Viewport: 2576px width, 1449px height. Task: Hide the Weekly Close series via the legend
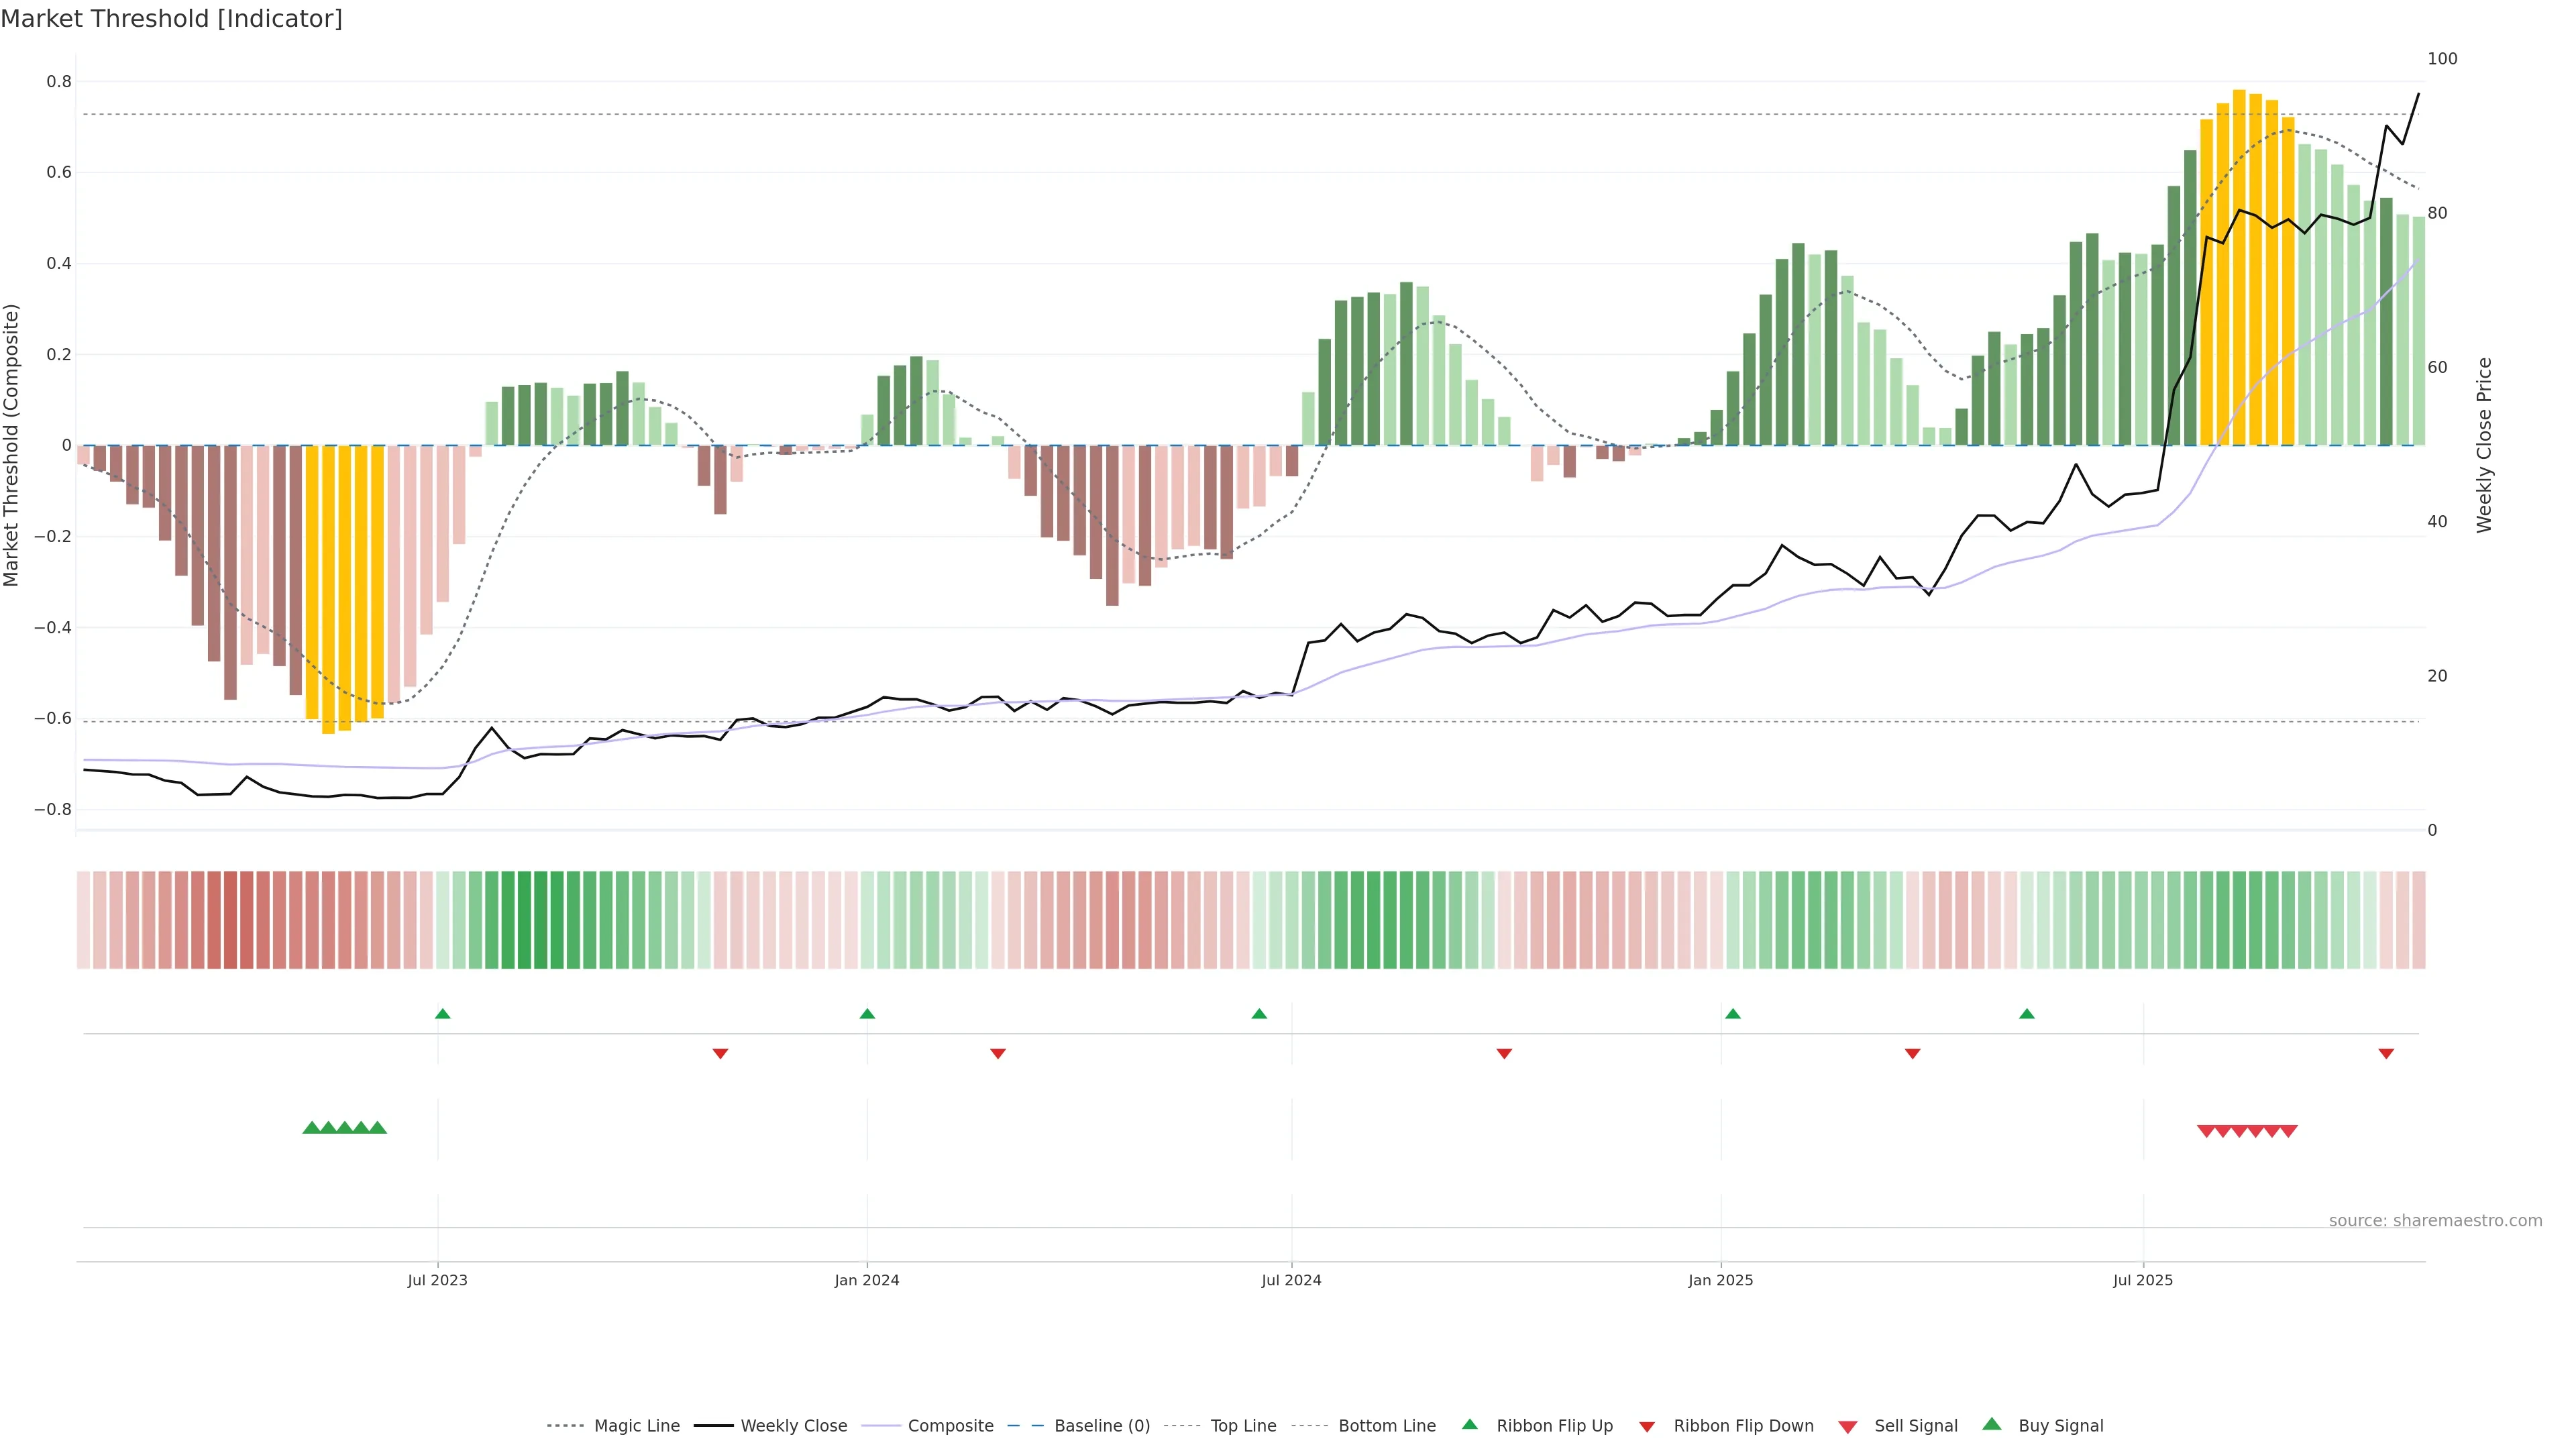click(x=793, y=1425)
